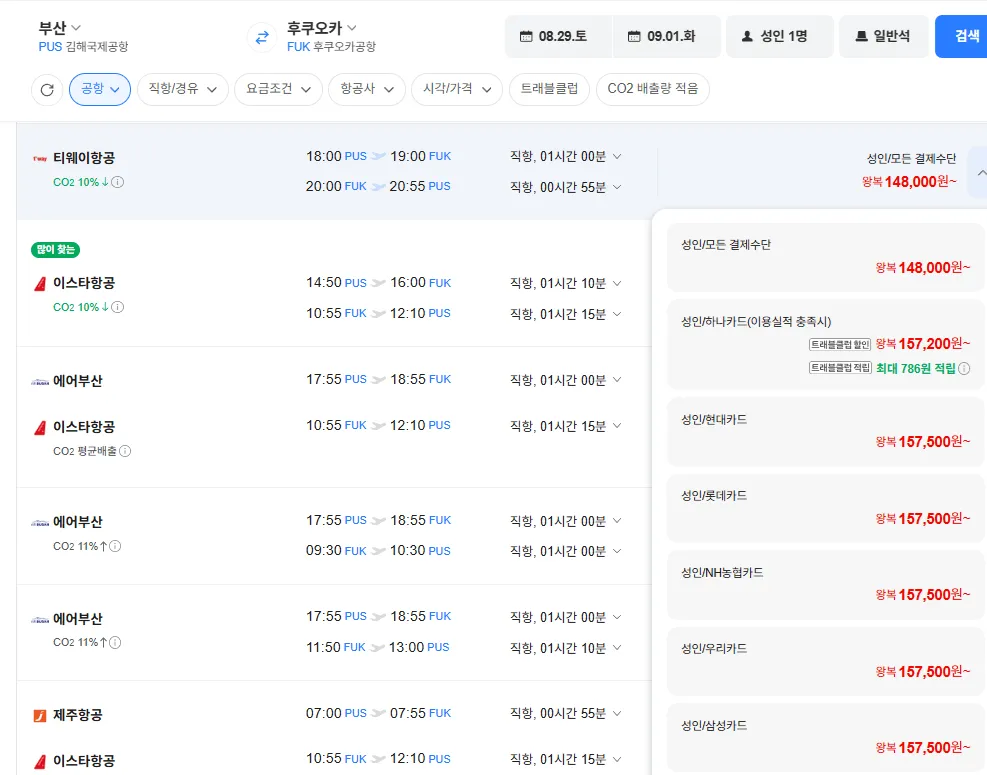Open info icon beside 최대 786원 적립
This screenshot has height=775, width=987.
tap(964, 368)
